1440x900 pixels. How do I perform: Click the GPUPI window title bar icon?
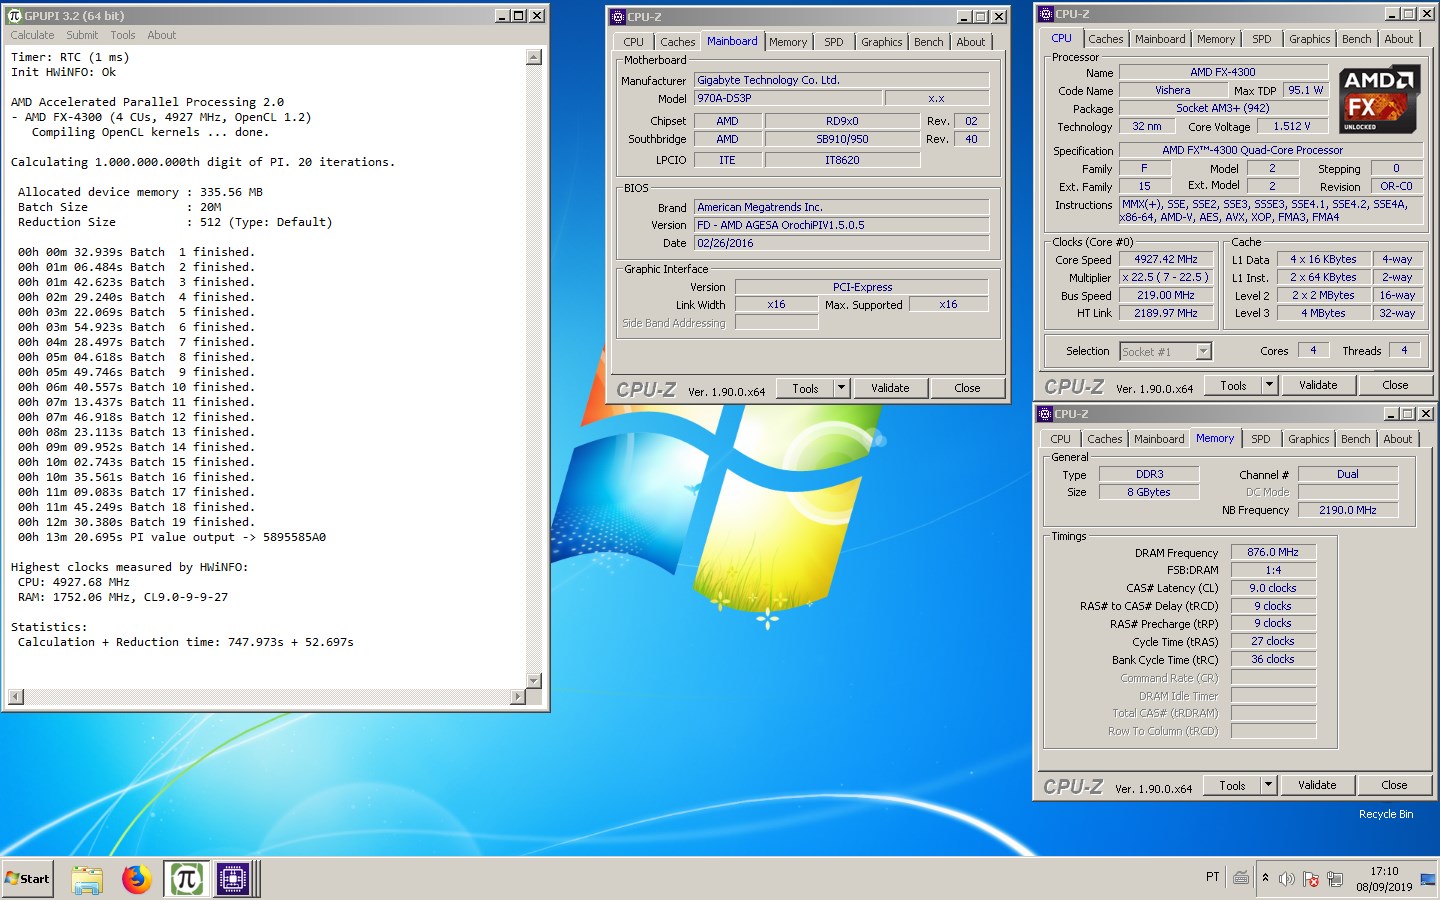click(x=14, y=15)
